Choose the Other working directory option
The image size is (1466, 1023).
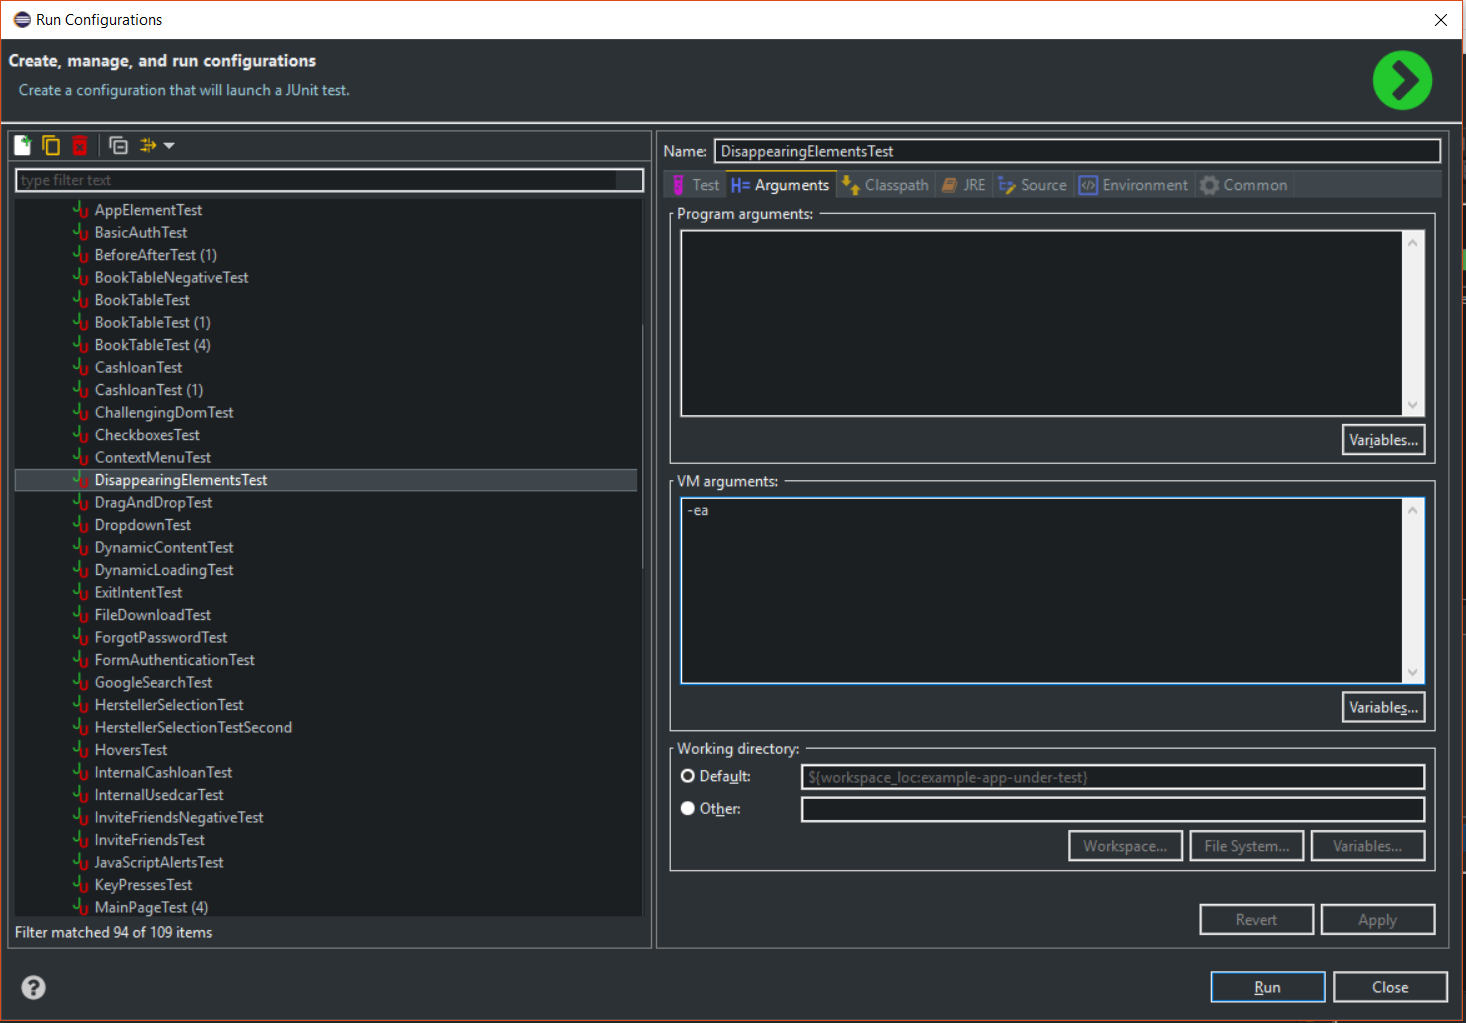point(688,808)
